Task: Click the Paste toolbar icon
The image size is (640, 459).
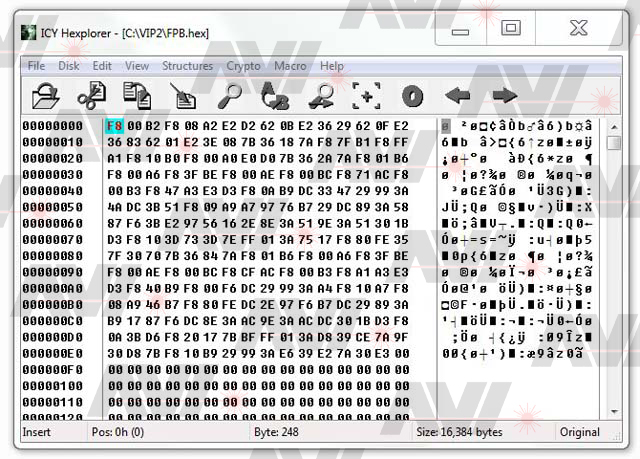Action: point(182,95)
